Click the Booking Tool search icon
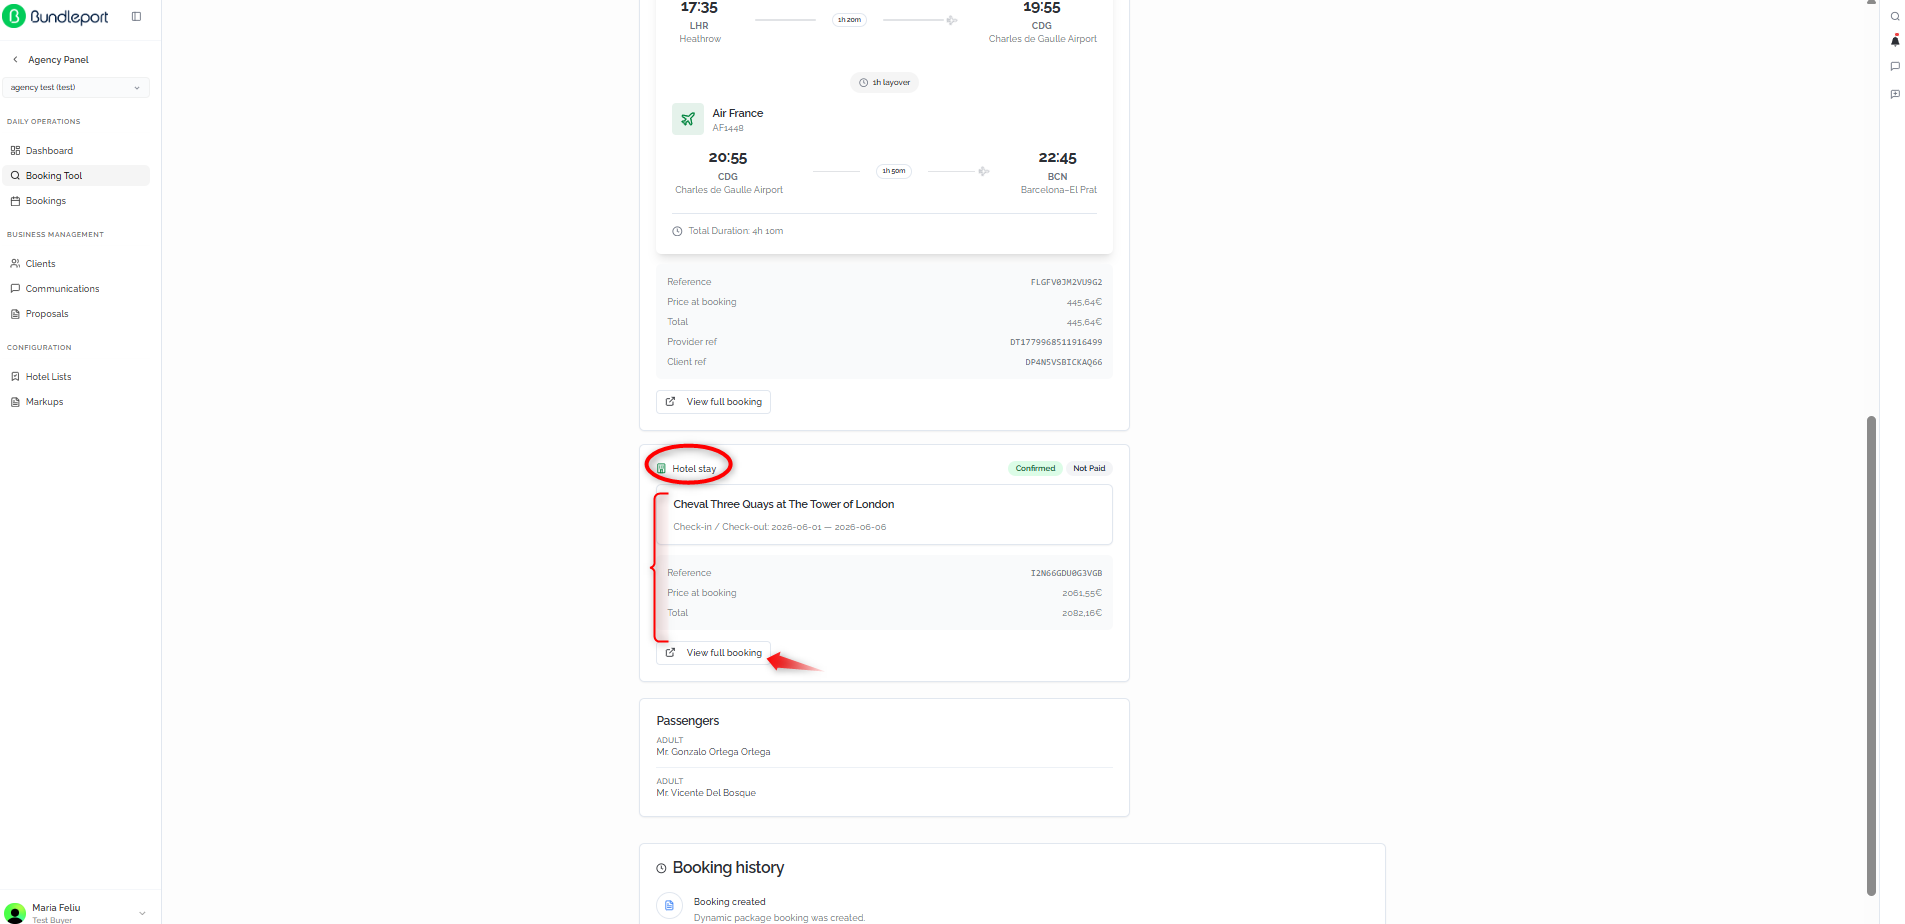 click(15, 176)
